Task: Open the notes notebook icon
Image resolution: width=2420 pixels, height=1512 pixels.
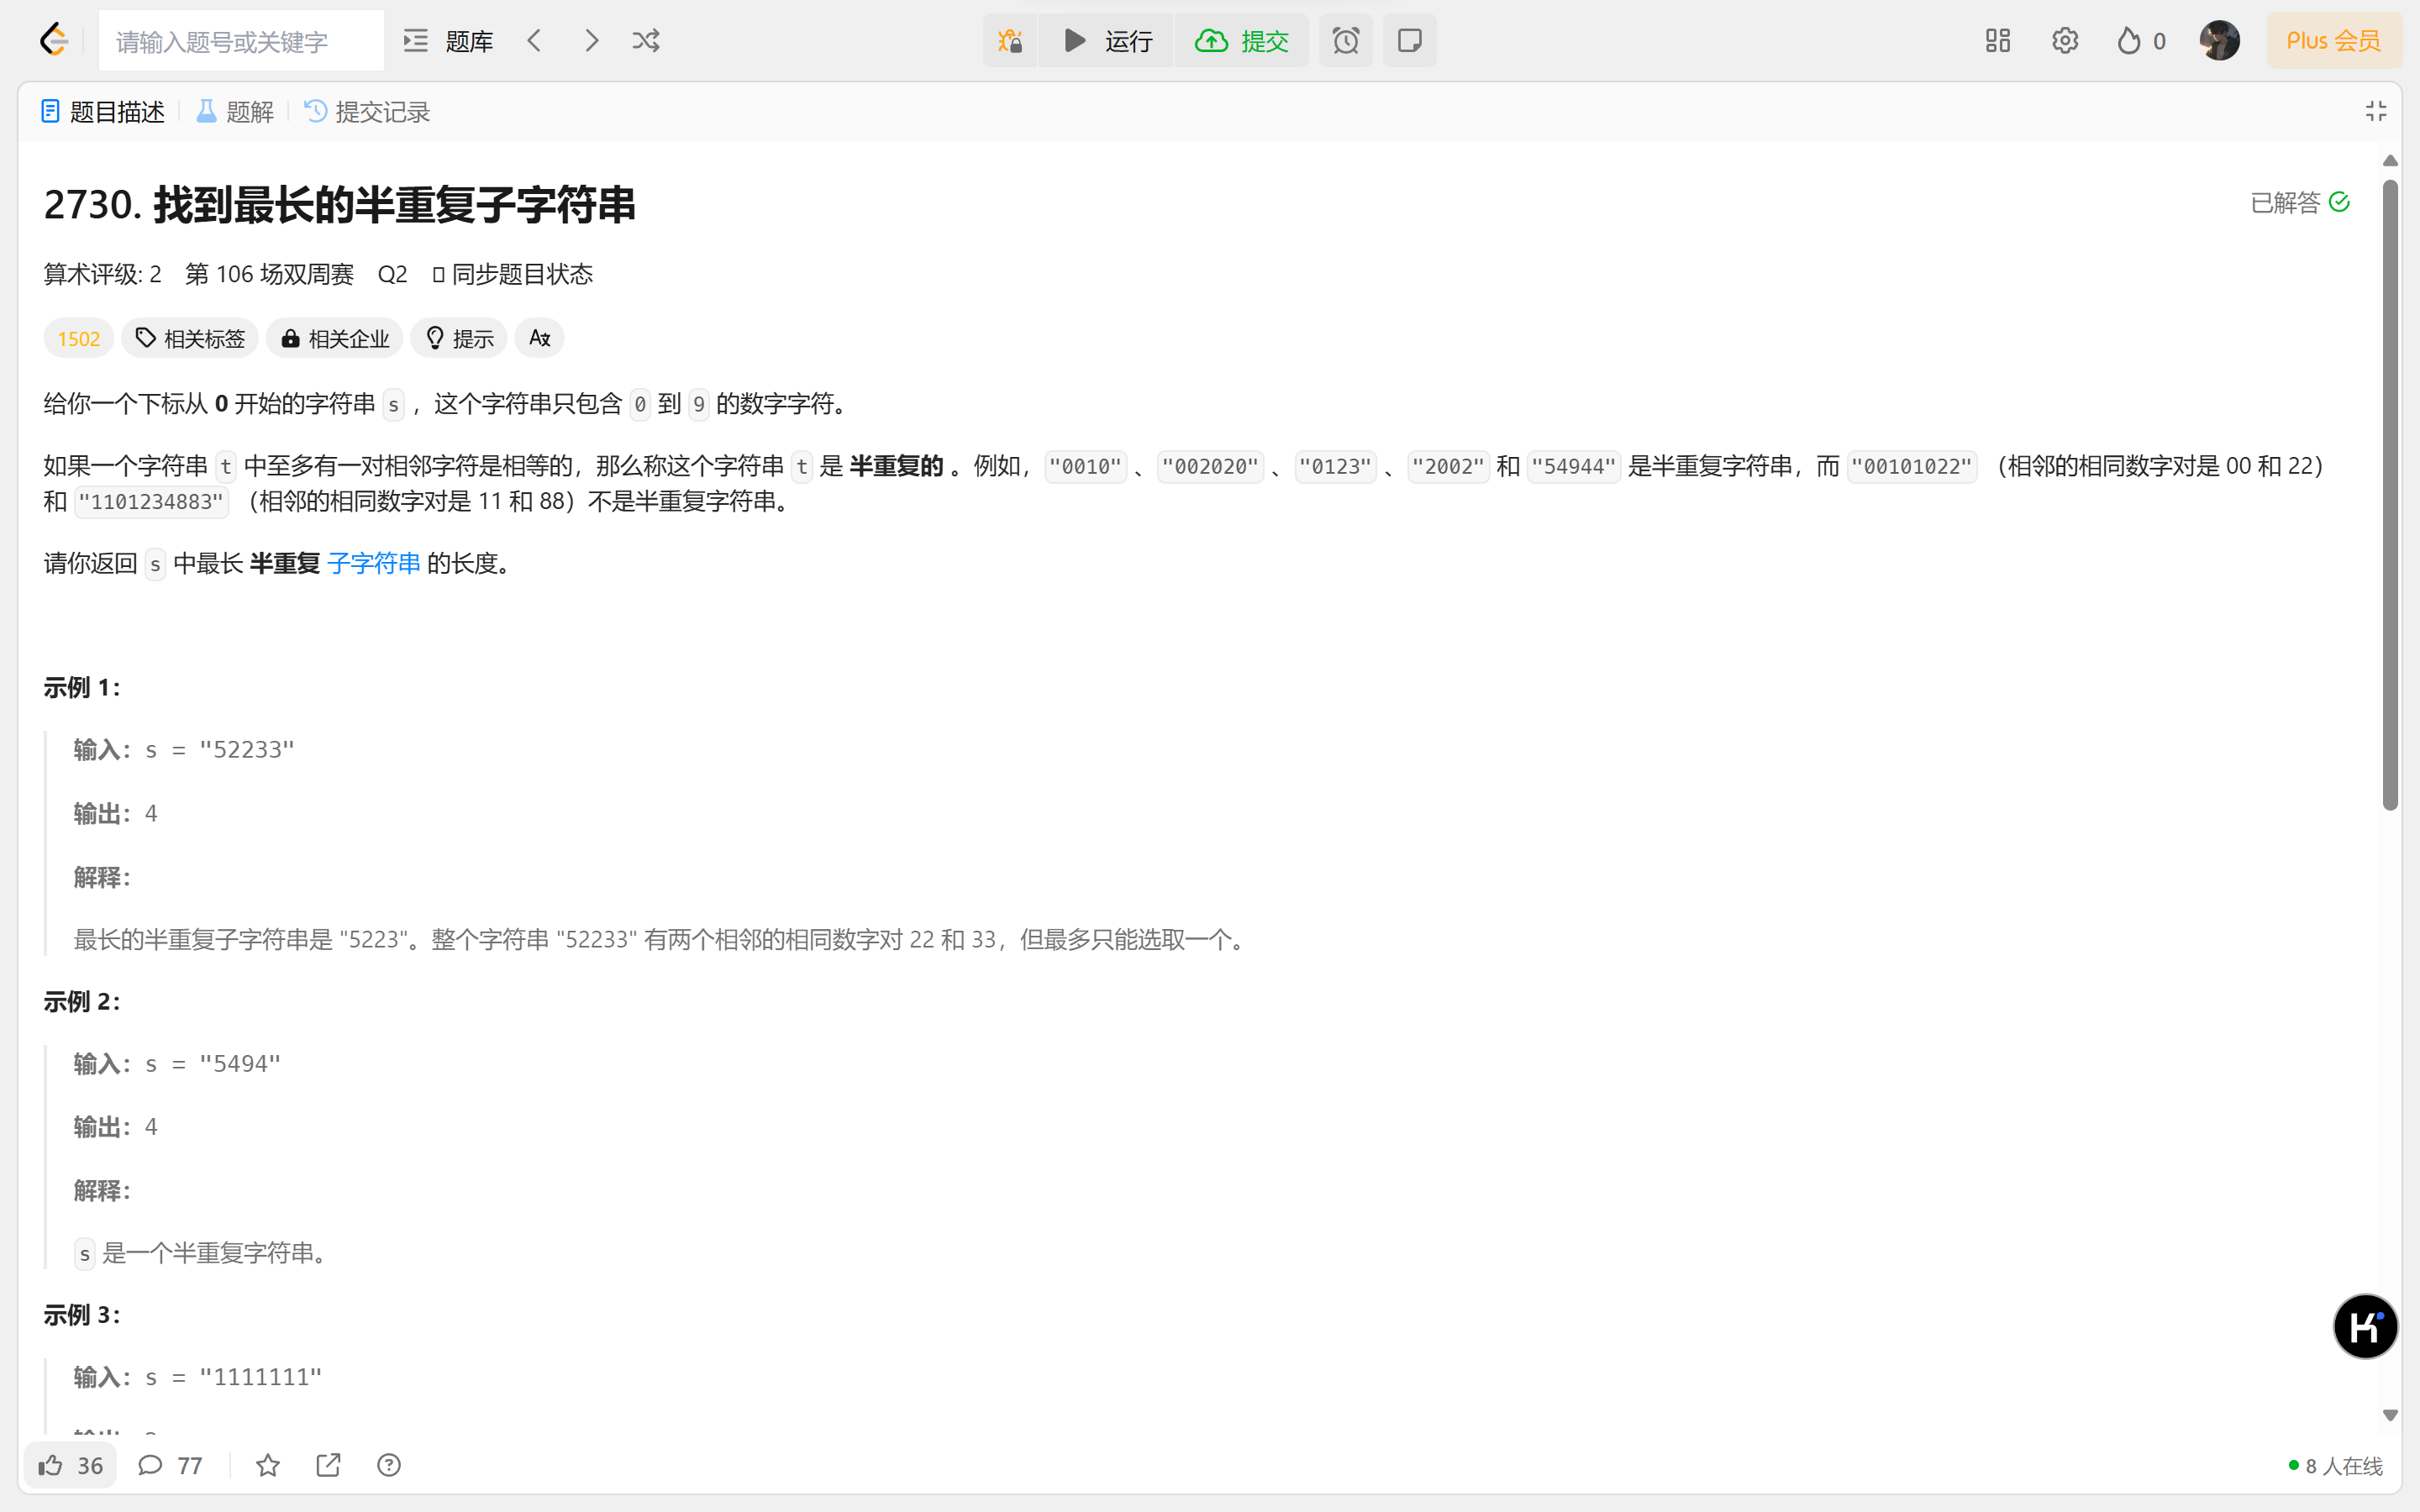Action: pos(1409,40)
